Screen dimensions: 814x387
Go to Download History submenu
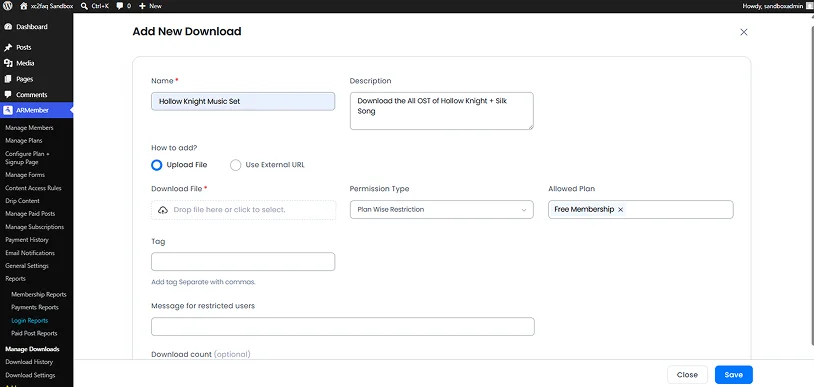pyautogui.click(x=29, y=362)
